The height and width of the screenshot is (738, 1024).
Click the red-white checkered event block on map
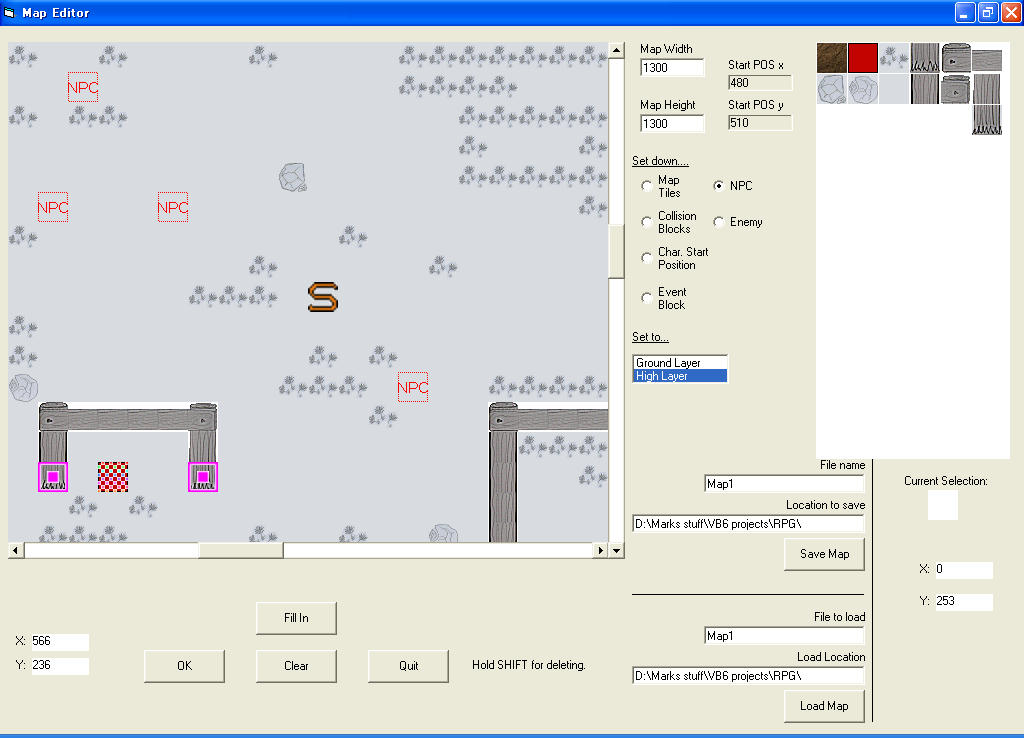point(113,477)
